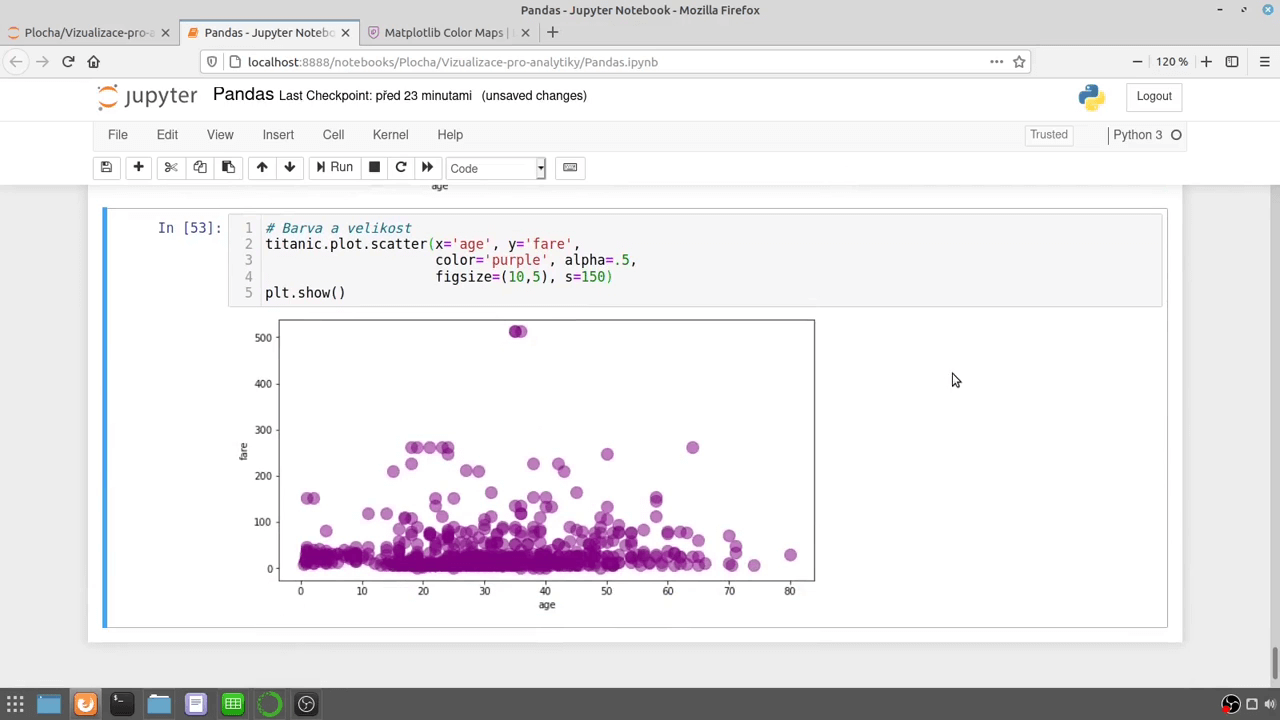Image resolution: width=1280 pixels, height=720 pixels.
Task: Copy selected cells icon
Action: 200,168
